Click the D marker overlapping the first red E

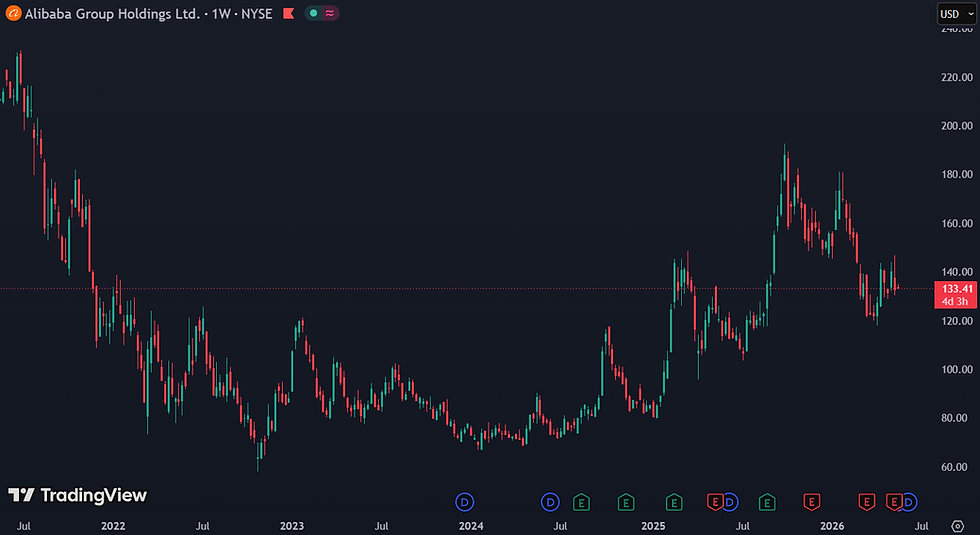point(730,502)
